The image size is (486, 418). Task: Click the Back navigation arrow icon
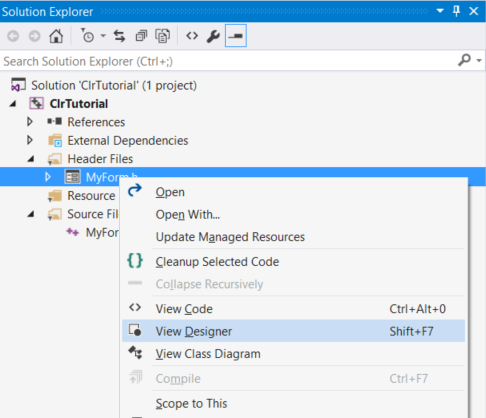13,36
